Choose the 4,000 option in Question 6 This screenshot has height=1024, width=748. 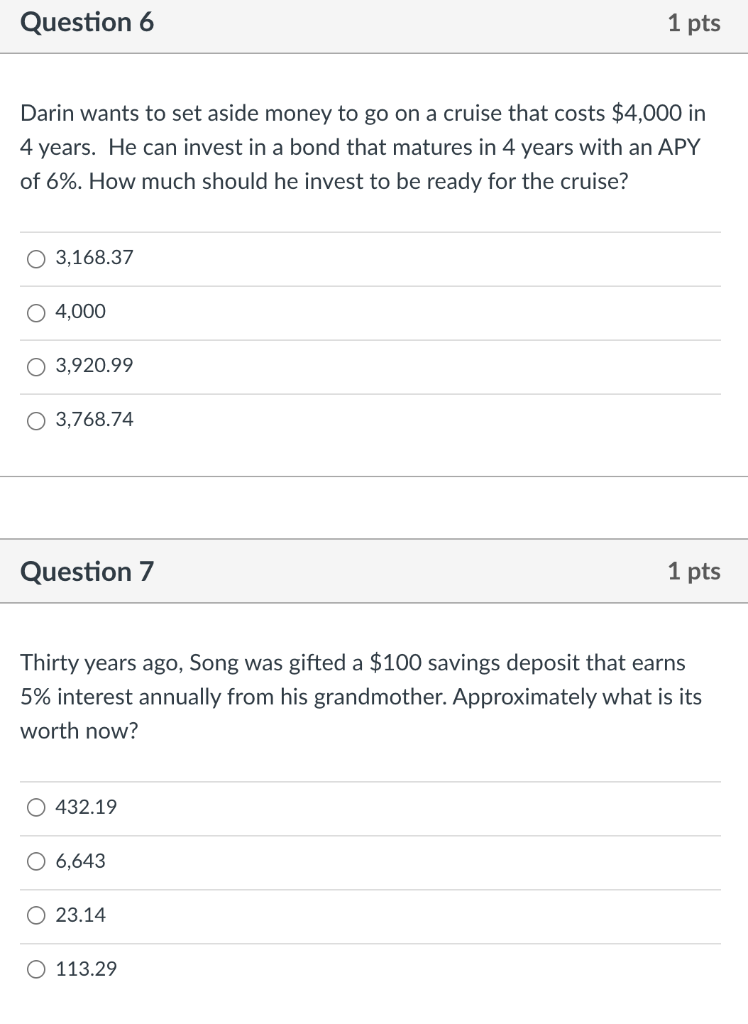tap(35, 312)
